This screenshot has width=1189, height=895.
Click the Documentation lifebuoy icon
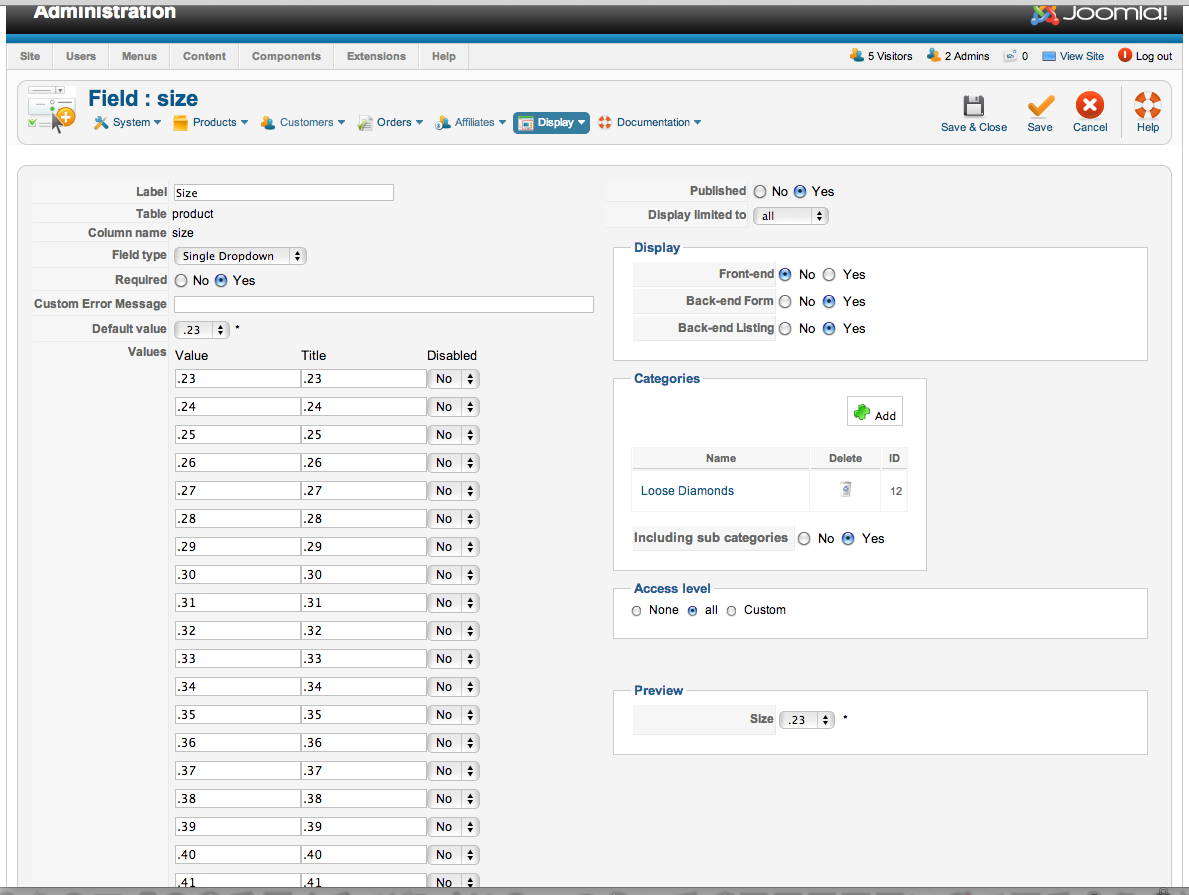point(604,122)
